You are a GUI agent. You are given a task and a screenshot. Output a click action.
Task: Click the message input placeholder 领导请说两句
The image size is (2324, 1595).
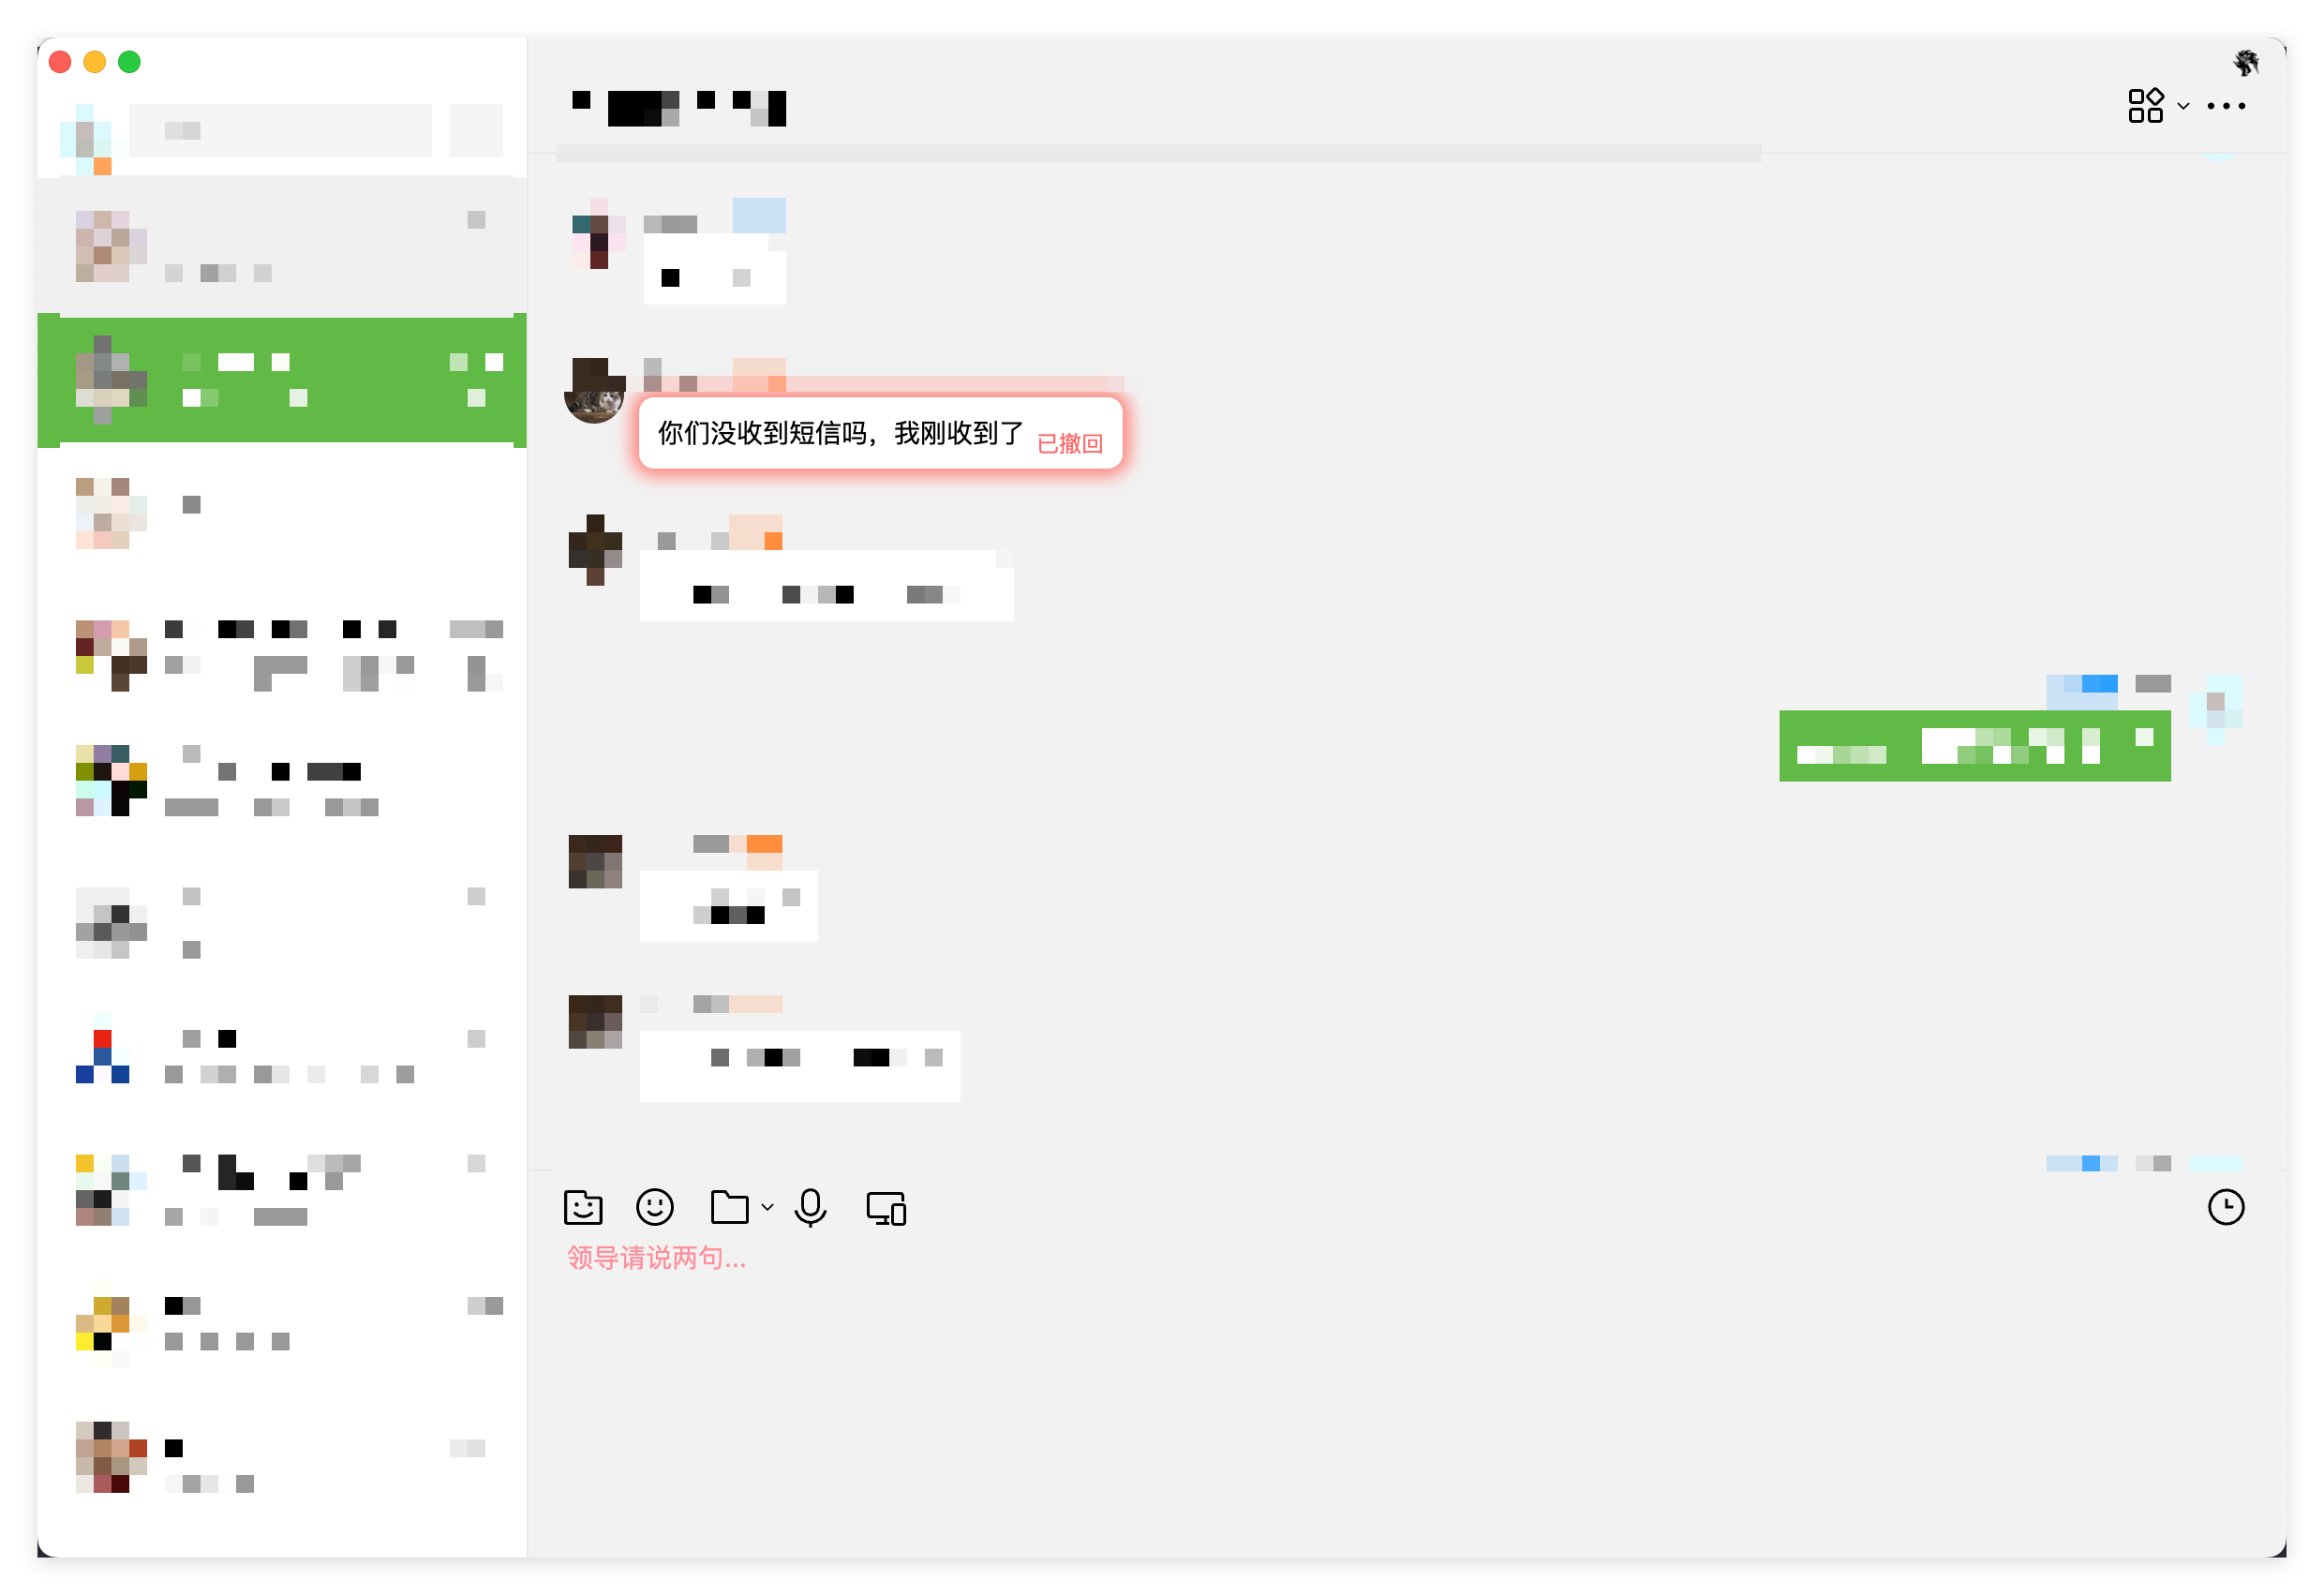click(656, 1257)
